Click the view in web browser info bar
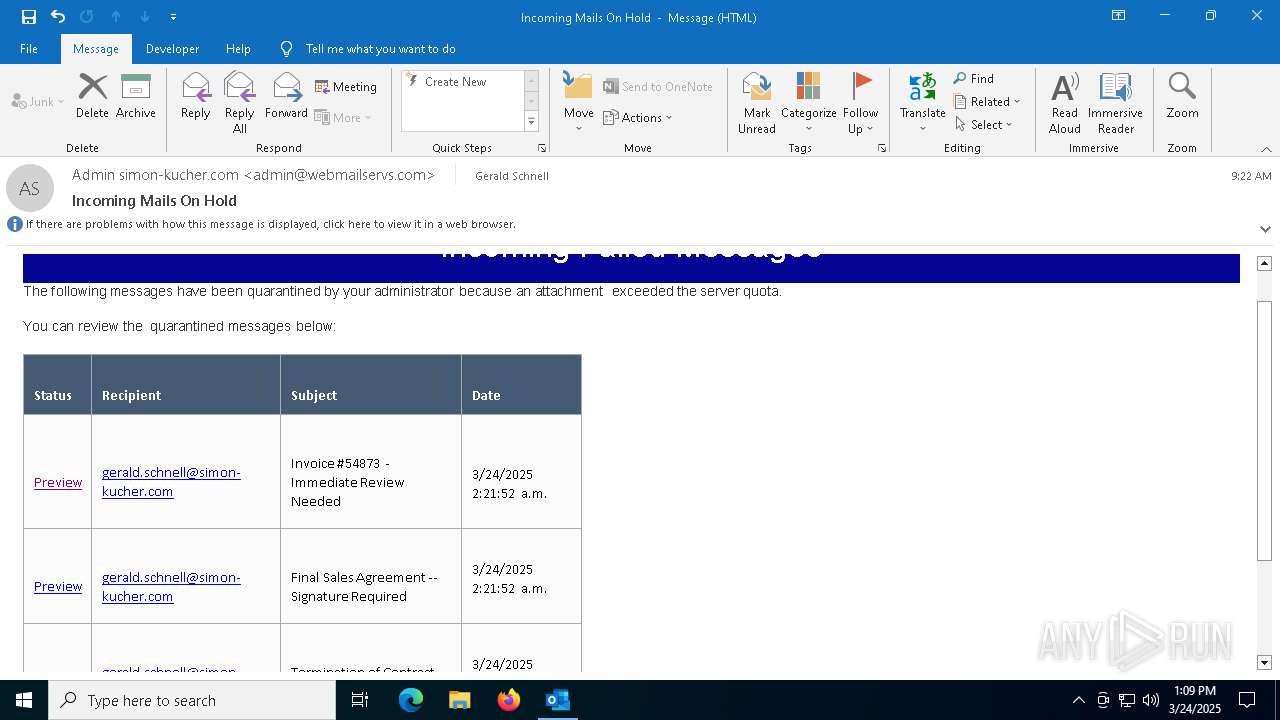Image resolution: width=1280 pixels, height=720 pixels. (270, 225)
